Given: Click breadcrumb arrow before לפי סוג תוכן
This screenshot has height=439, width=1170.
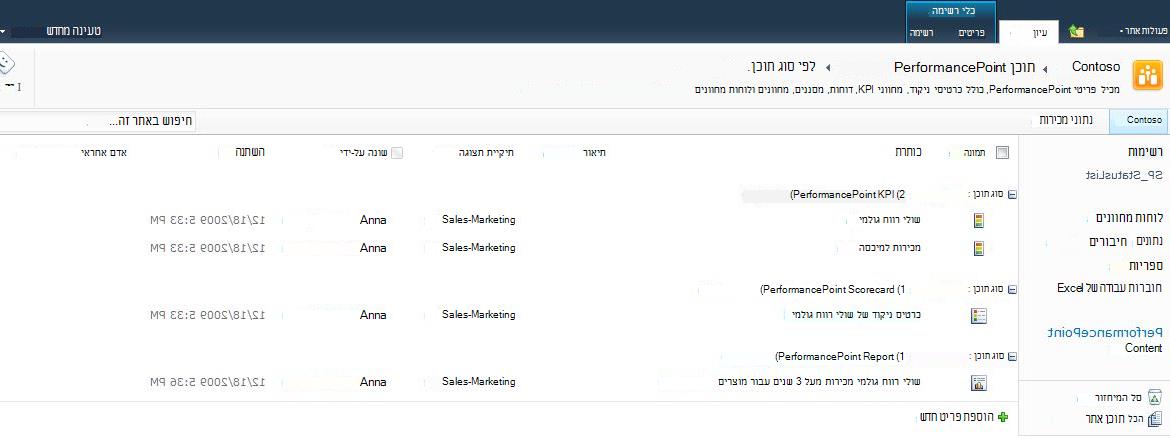Looking at the screenshot, I should click(828, 69).
